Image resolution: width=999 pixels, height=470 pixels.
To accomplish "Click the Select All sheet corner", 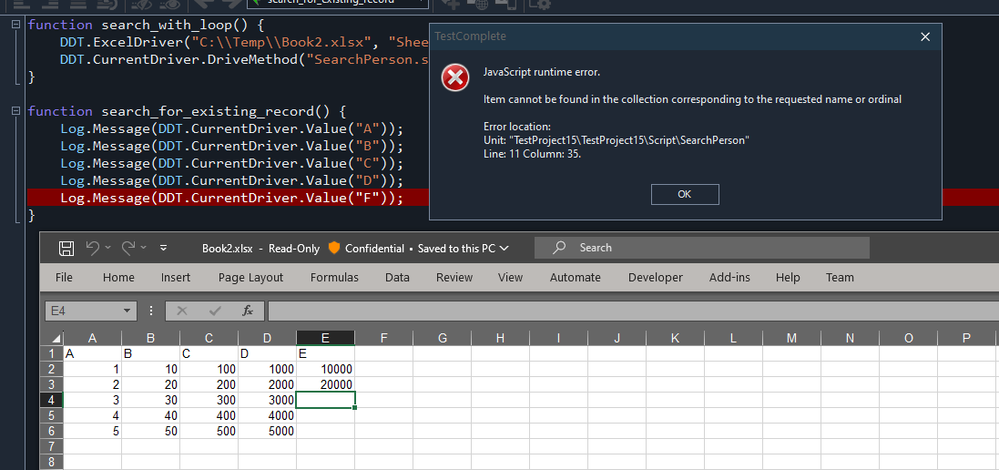I will (x=54, y=339).
